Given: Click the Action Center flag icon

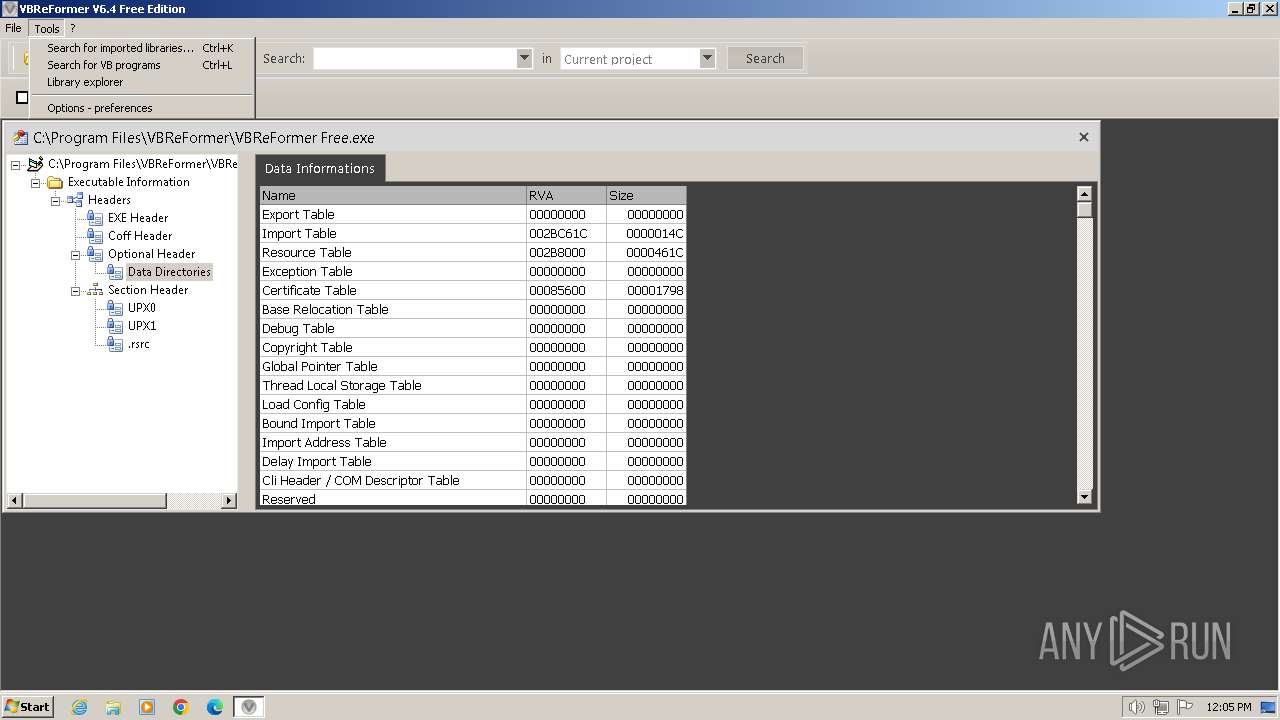Looking at the screenshot, I should (x=1184, y=707).
